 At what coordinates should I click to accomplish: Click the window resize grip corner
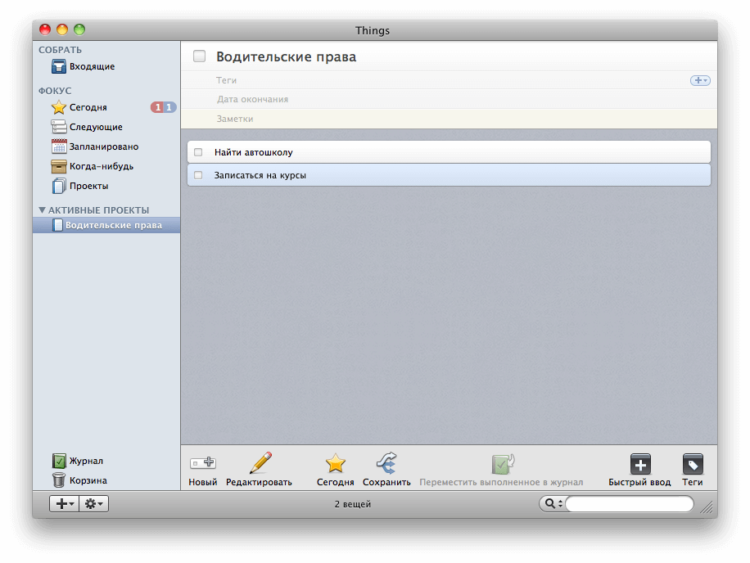coord(707,507)
